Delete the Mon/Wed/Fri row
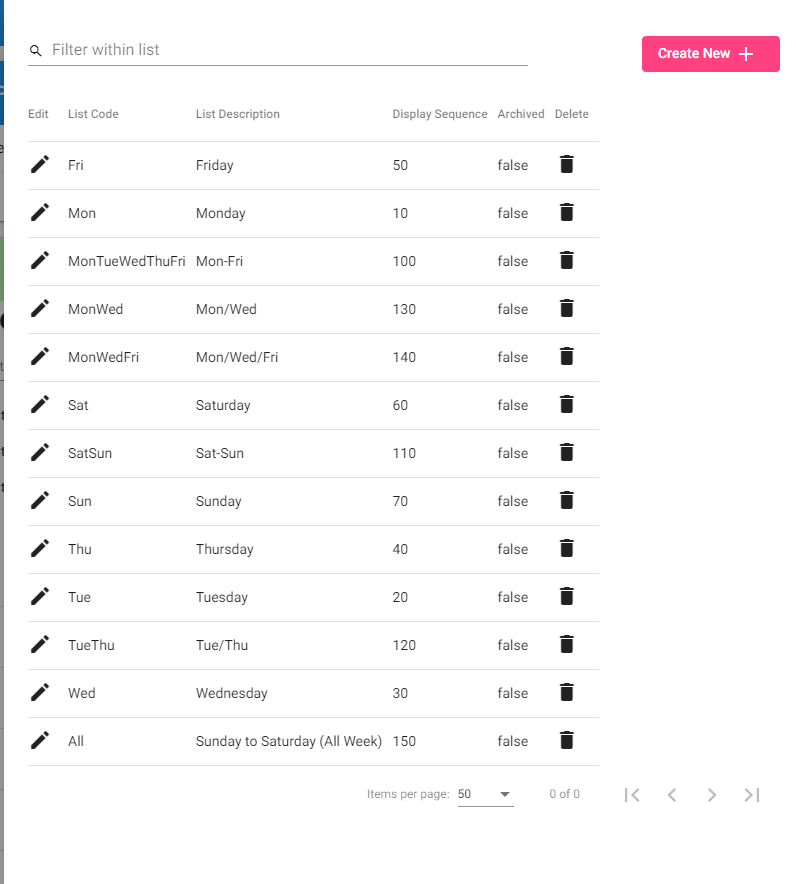This screenshot has height=884, width=796. (x=567, y=356)
